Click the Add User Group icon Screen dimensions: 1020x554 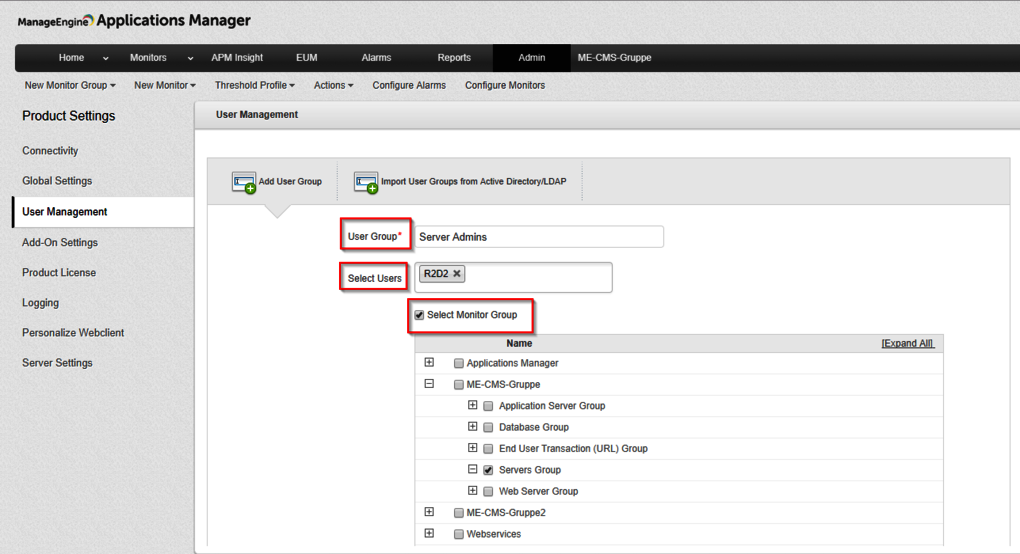pyautogui.click(x=244, y=182)
